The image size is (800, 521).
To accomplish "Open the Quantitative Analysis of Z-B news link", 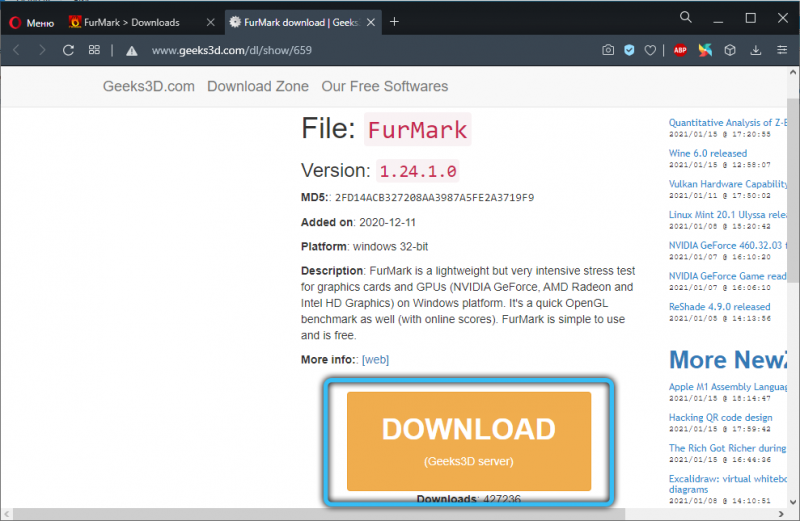I will 728,122.
